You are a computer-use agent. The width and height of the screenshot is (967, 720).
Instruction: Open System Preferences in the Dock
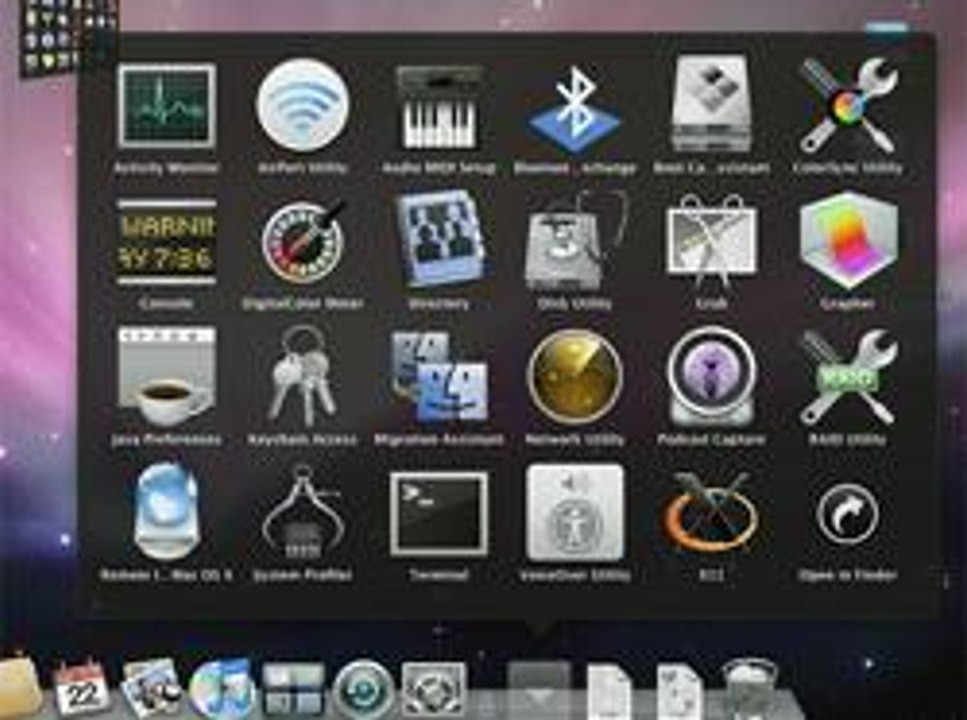434,690
